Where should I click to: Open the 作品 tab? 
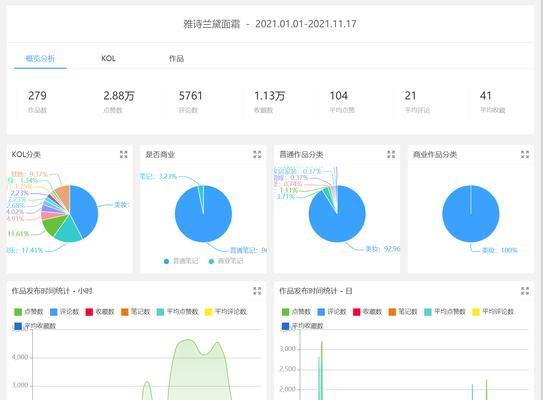coord(176,59)
